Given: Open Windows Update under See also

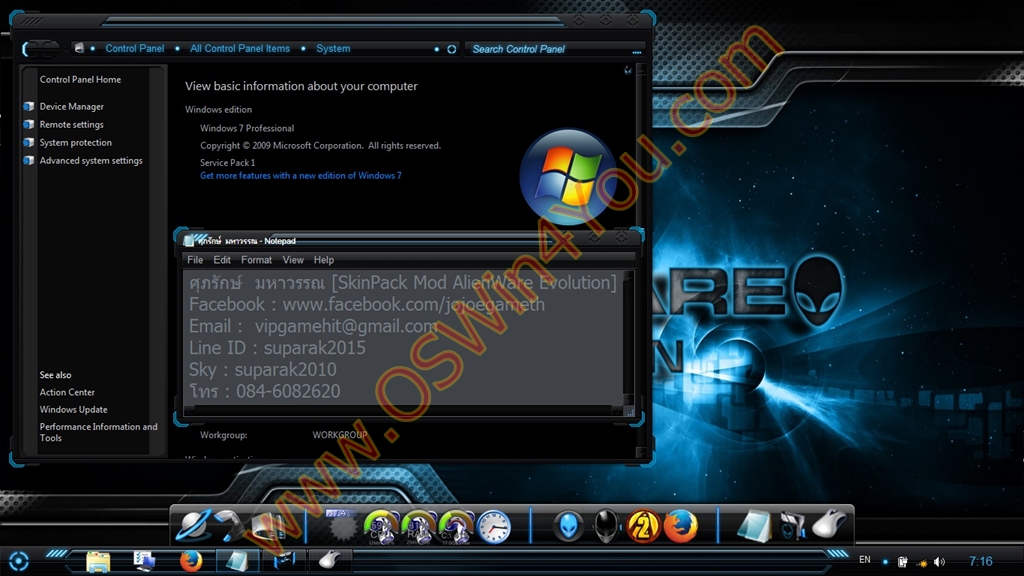Looking at the screenshot, I should pos(73,409).
